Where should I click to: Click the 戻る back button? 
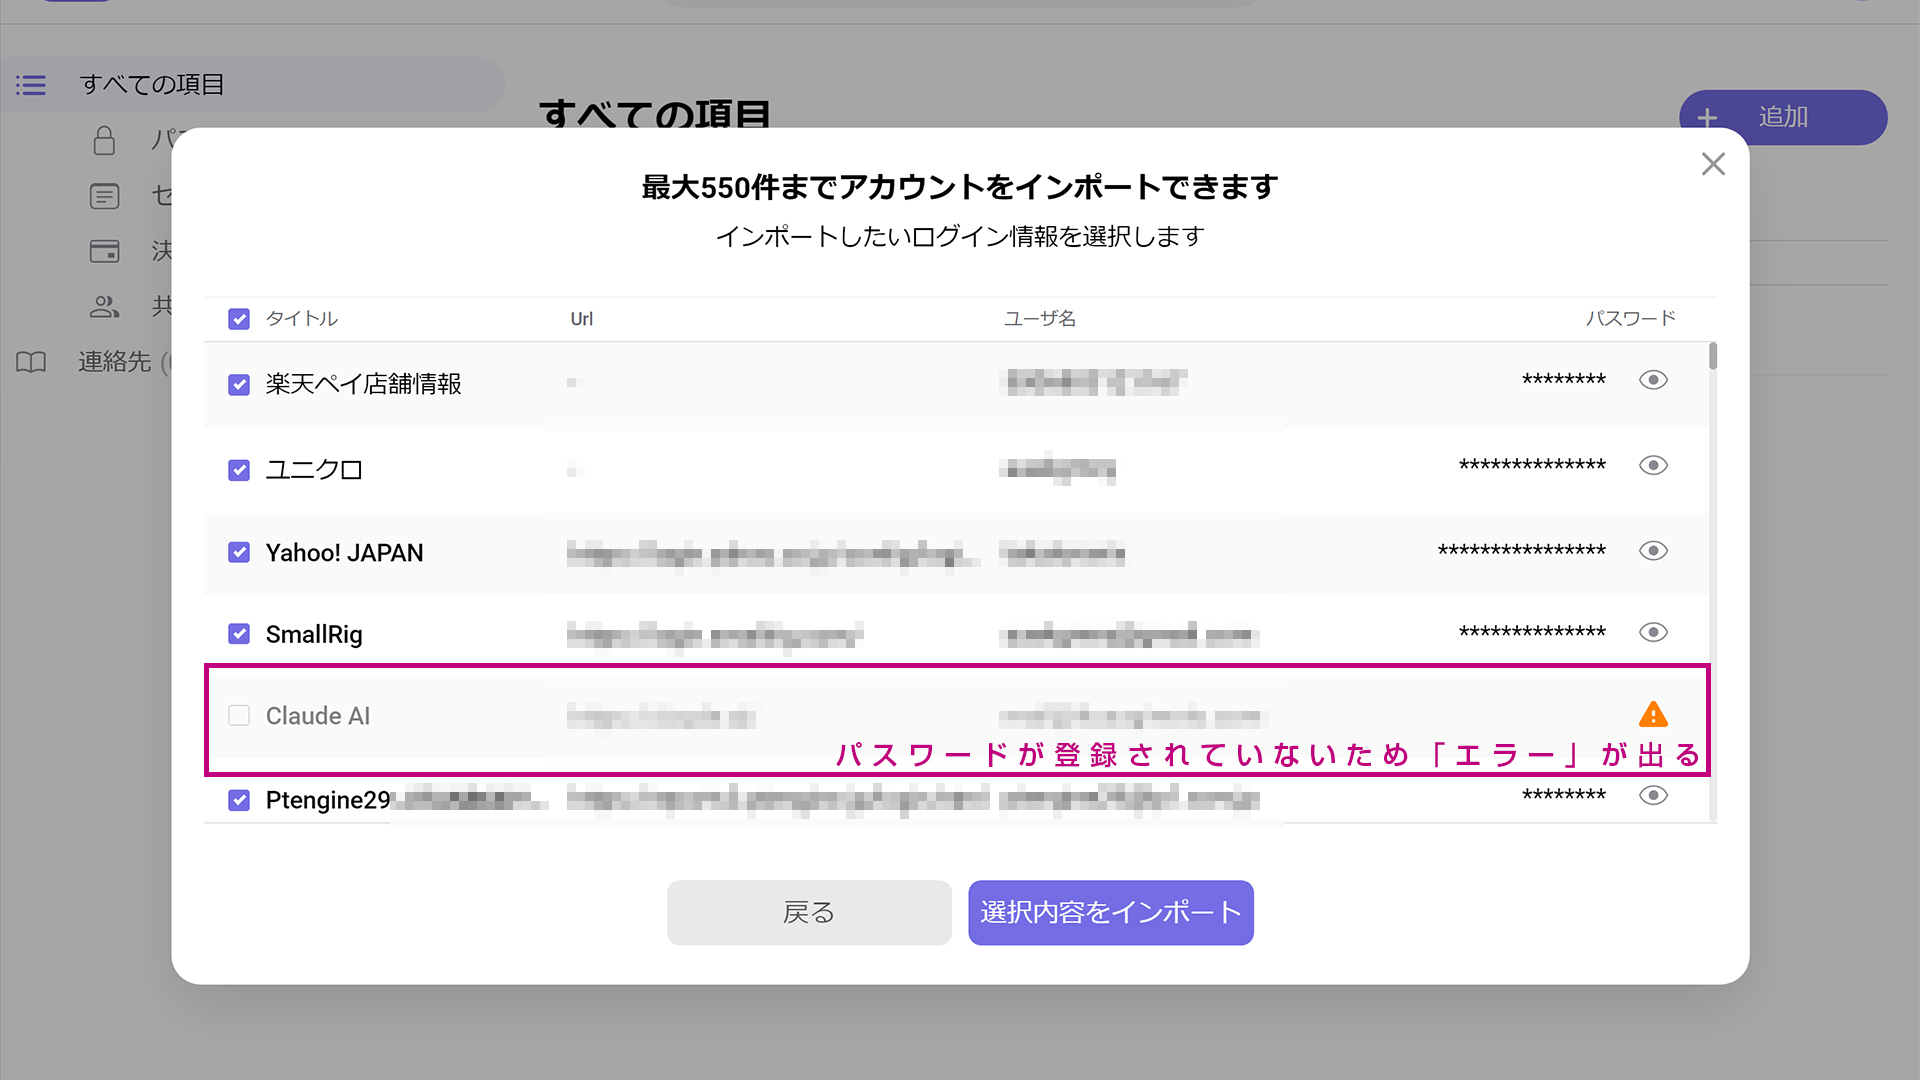(x=809, y=912)
